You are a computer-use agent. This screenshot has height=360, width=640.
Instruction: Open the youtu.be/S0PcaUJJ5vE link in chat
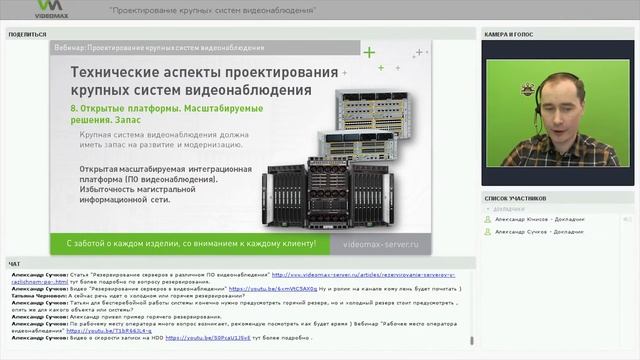point(208,338)
